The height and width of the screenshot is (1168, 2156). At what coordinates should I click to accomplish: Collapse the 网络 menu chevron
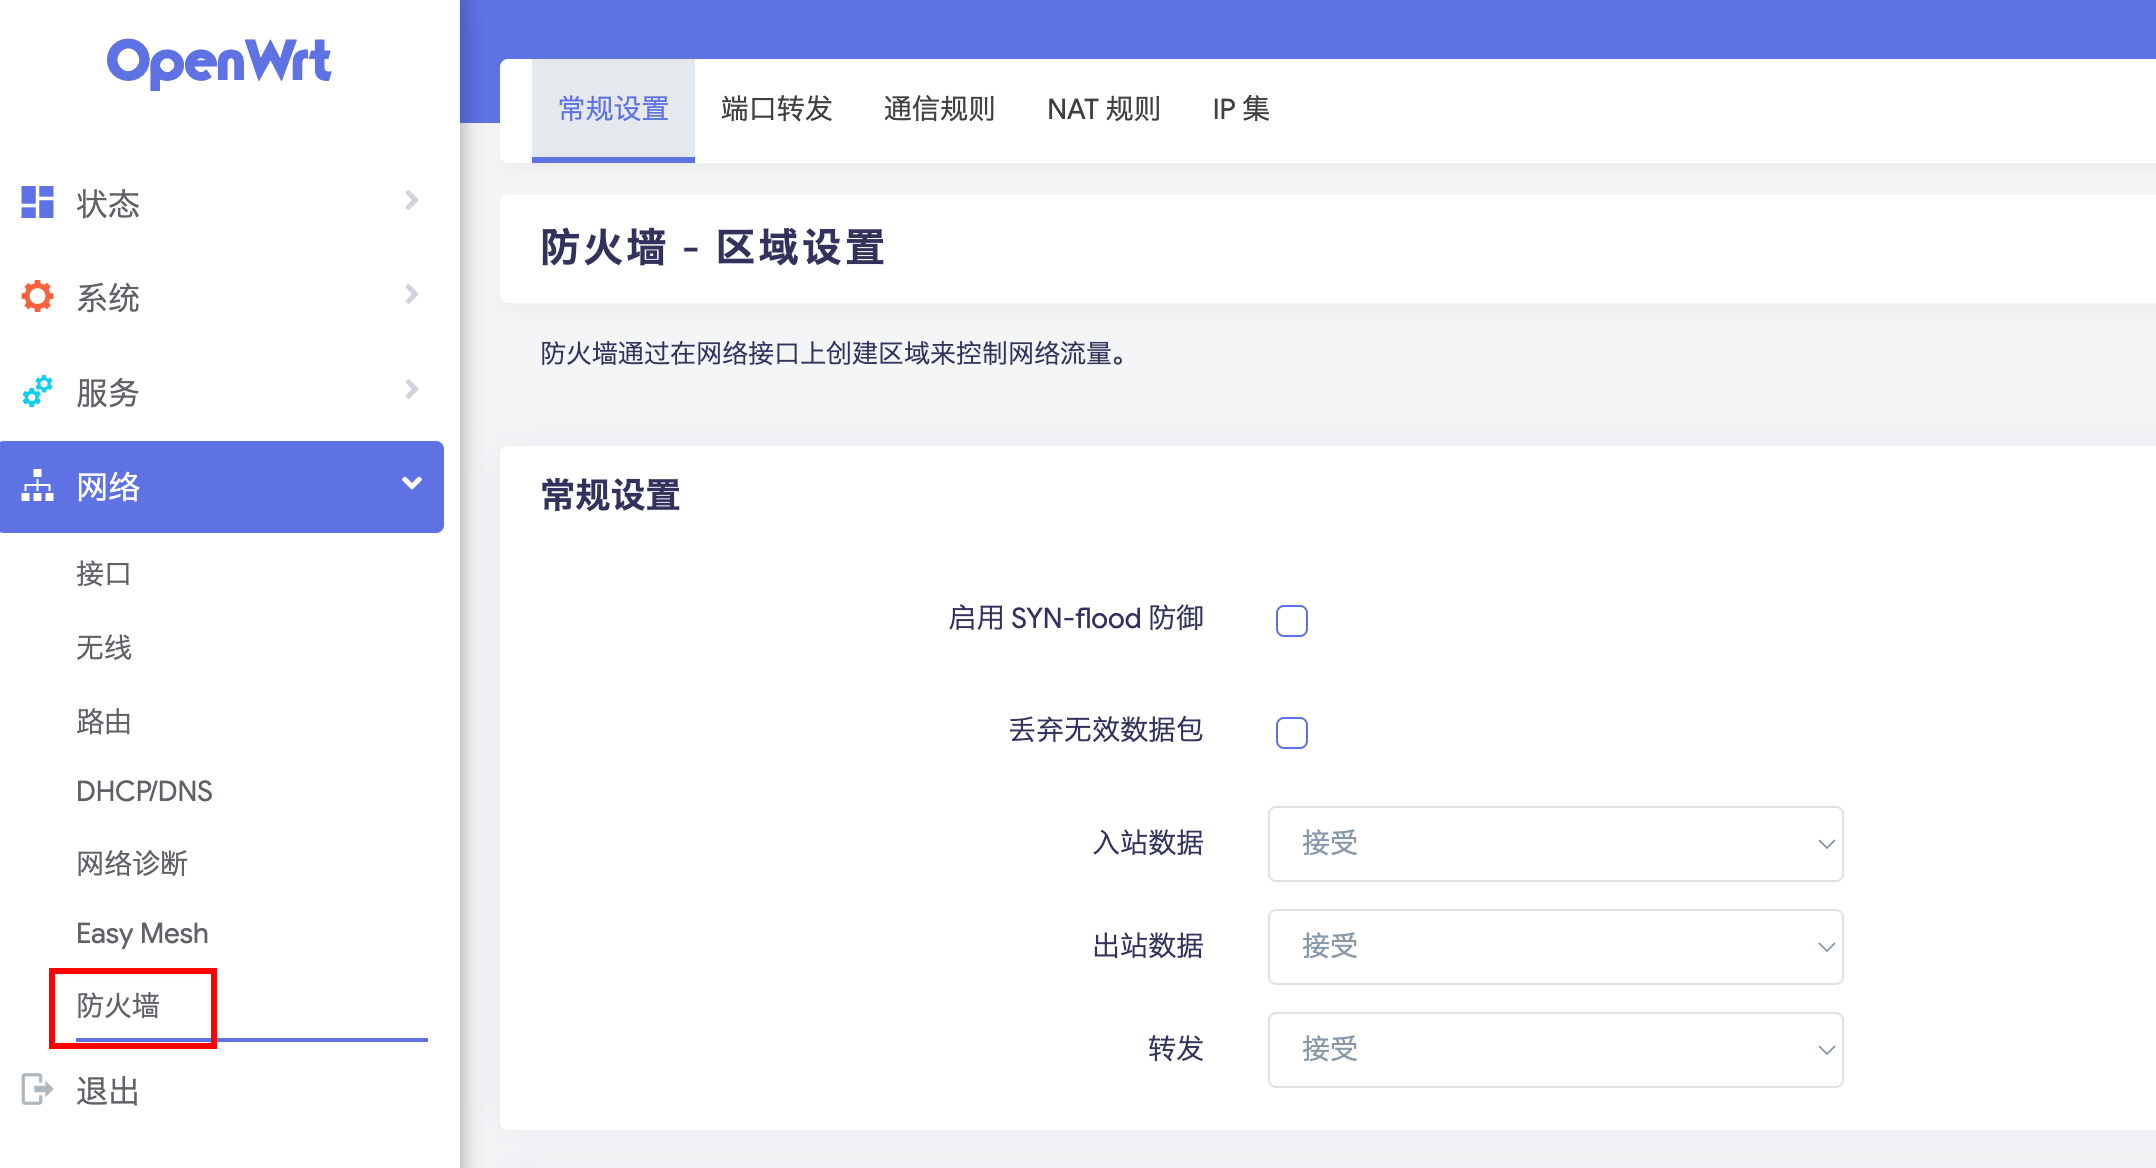(411, 484)
